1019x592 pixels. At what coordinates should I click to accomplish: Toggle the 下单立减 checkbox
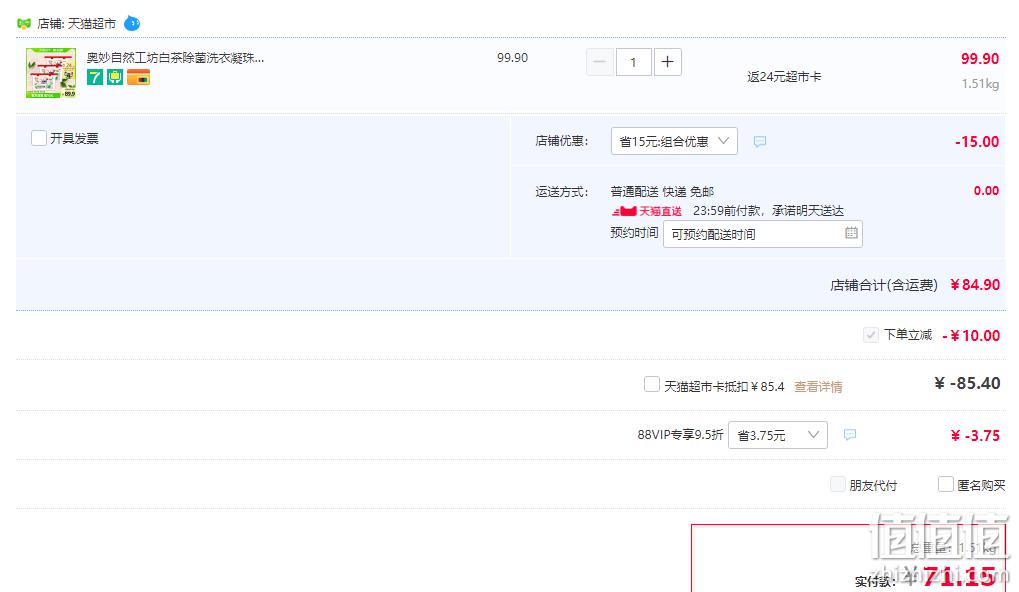click(x=870, y=335)
